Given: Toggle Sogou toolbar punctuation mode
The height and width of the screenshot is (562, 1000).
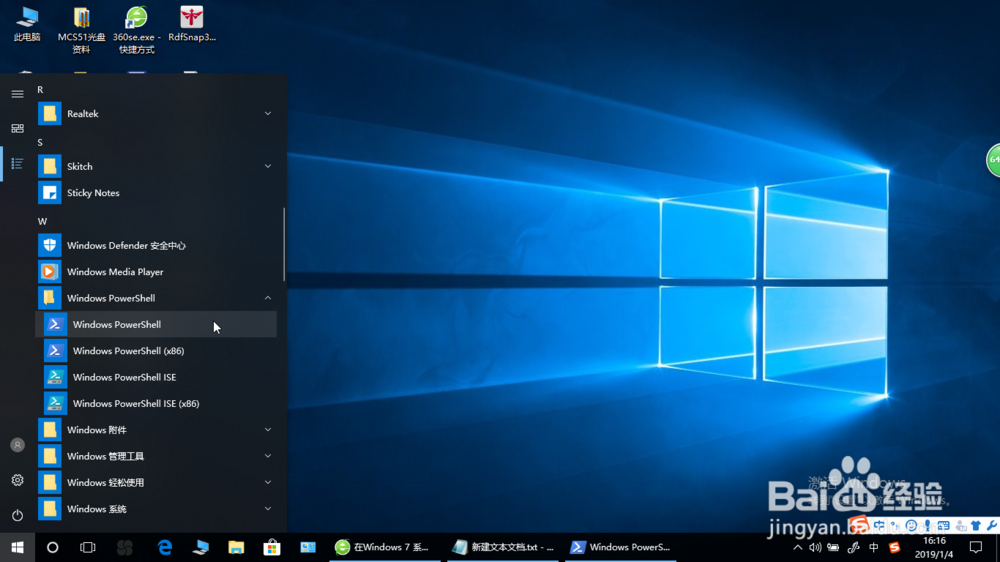Looking at the screenshot, I should coord(894,526).
